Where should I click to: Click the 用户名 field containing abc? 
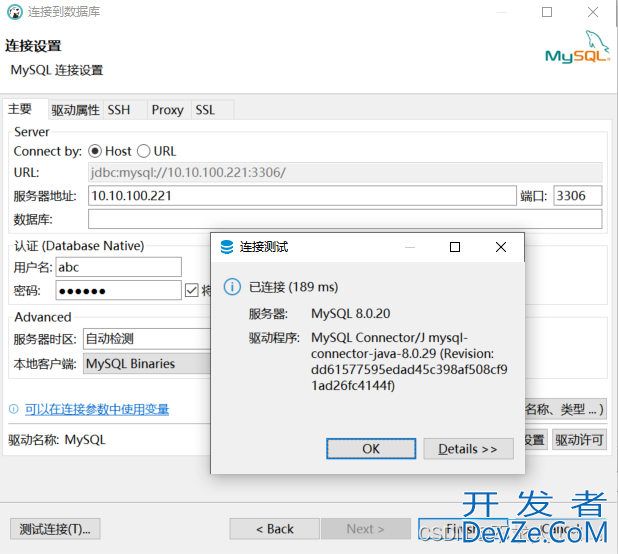119,267
